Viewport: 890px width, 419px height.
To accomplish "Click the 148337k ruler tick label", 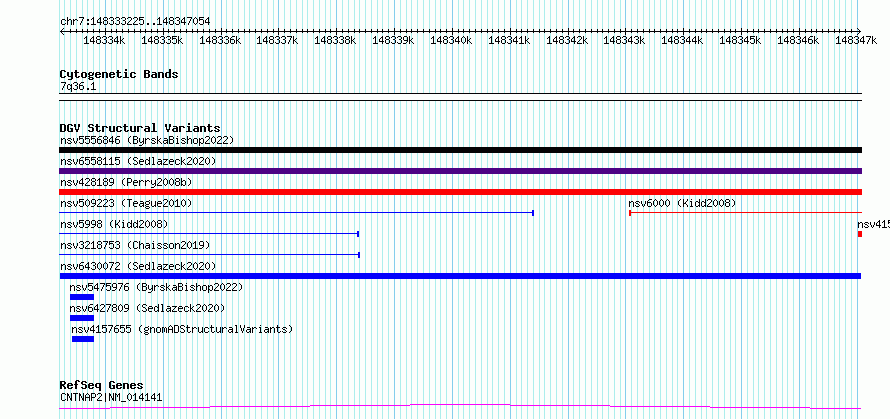I will (x=278, y=40).
